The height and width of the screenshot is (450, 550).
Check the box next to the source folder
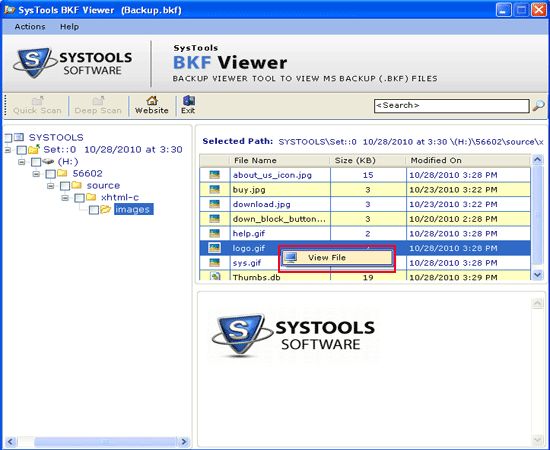(65, 186)
